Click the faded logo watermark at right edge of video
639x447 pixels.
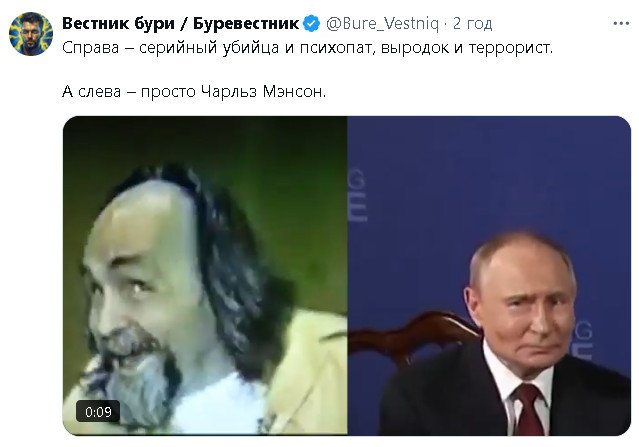coord(583,340)
